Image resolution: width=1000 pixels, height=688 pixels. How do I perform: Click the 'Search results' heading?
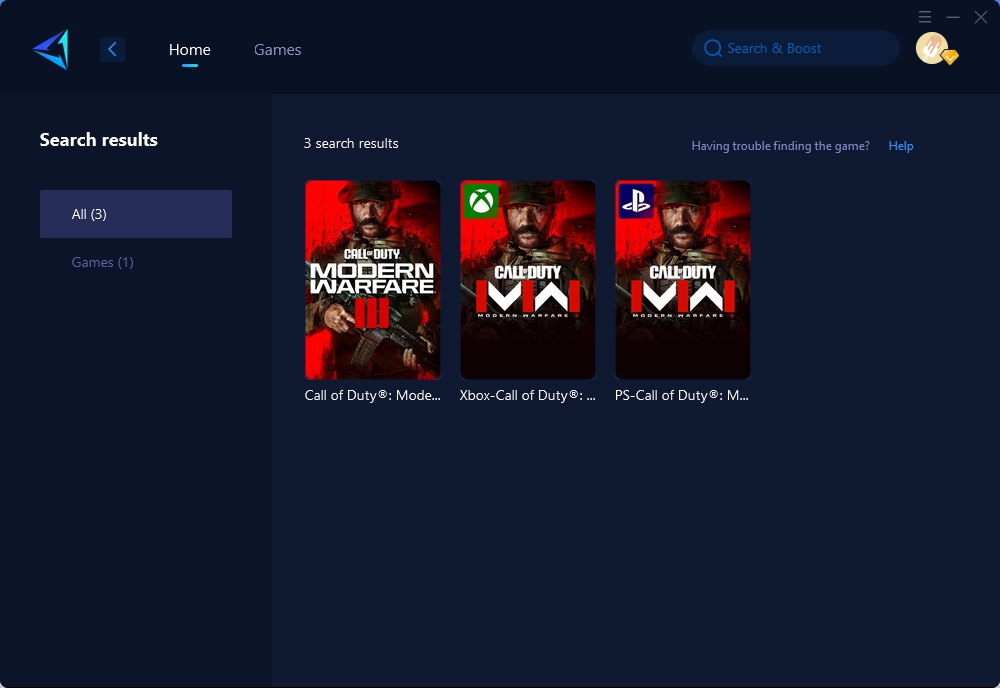(98, 140)
